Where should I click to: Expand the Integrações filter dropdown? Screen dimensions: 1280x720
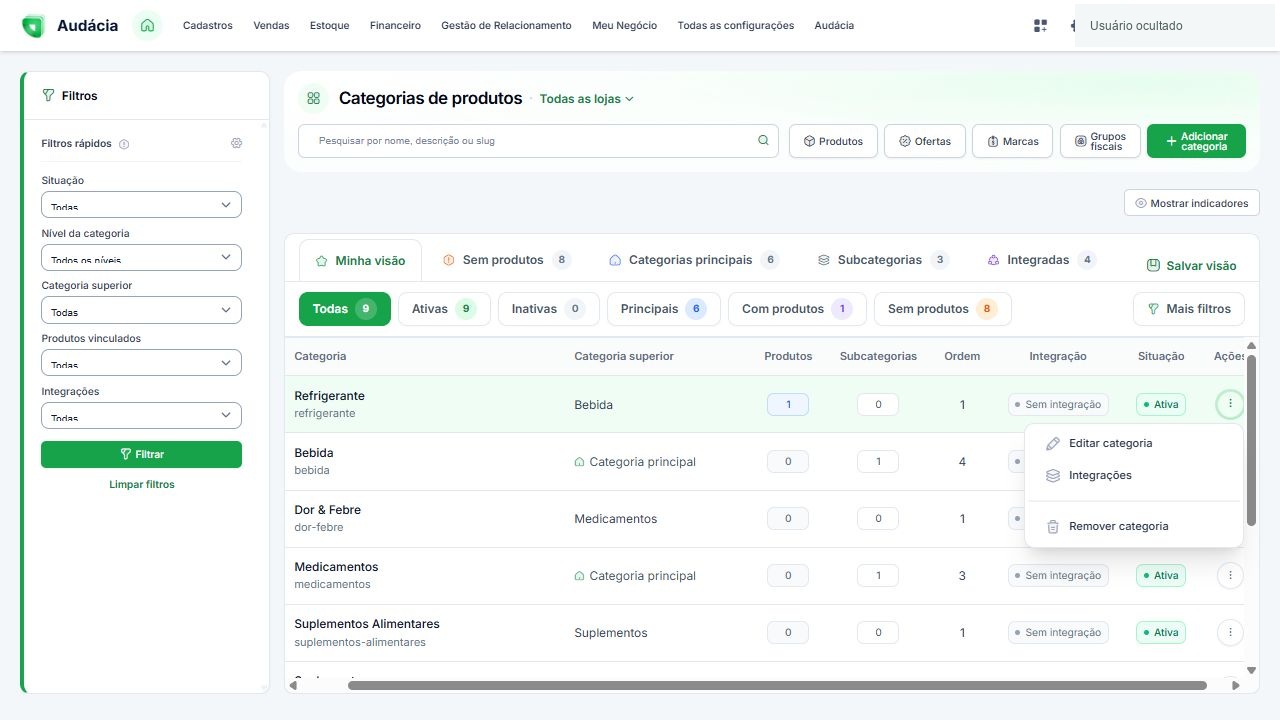tap(141, 416)
